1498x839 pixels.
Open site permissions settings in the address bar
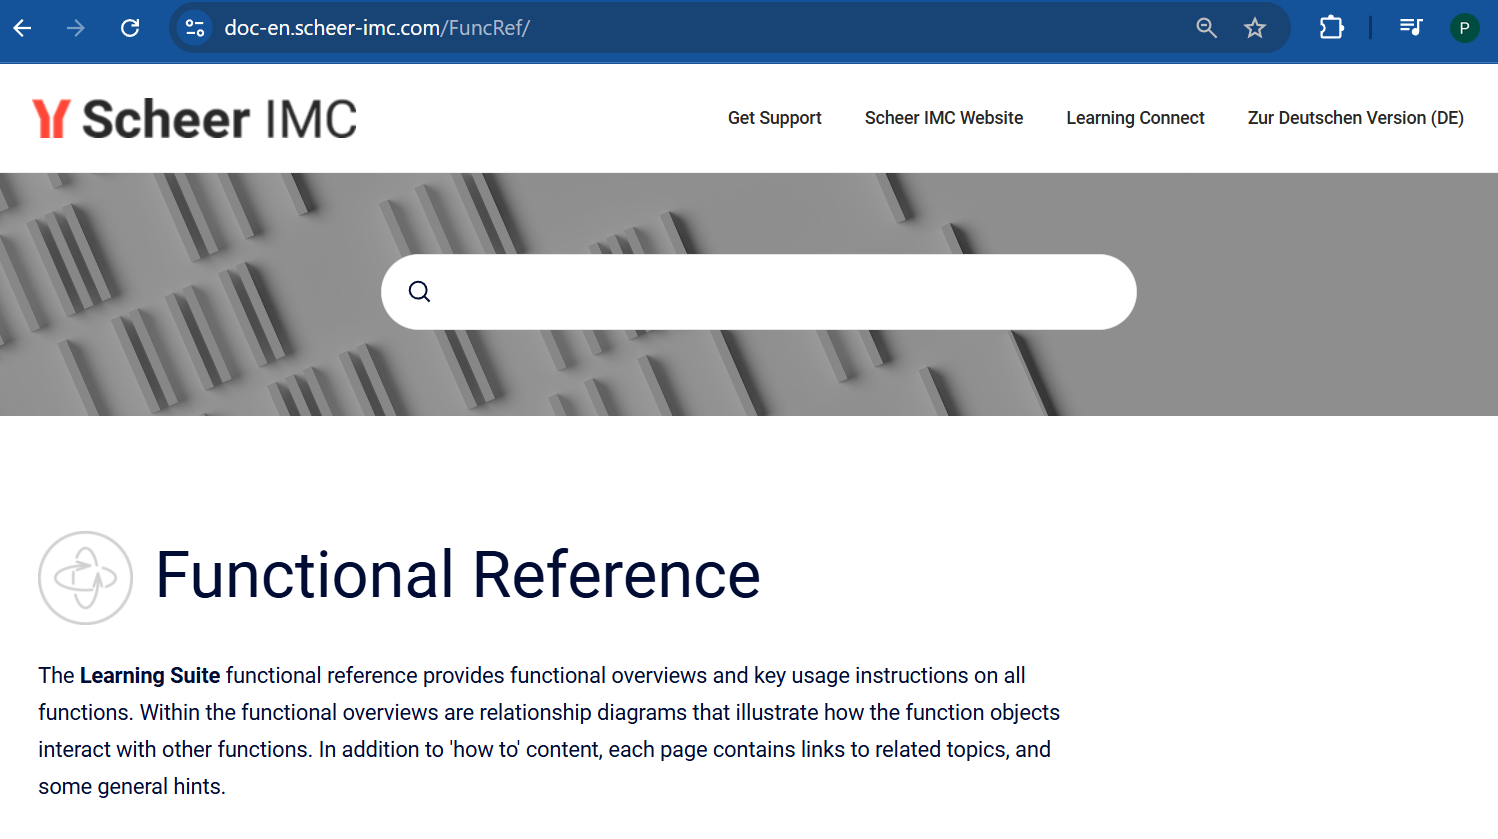click(194, 27)
